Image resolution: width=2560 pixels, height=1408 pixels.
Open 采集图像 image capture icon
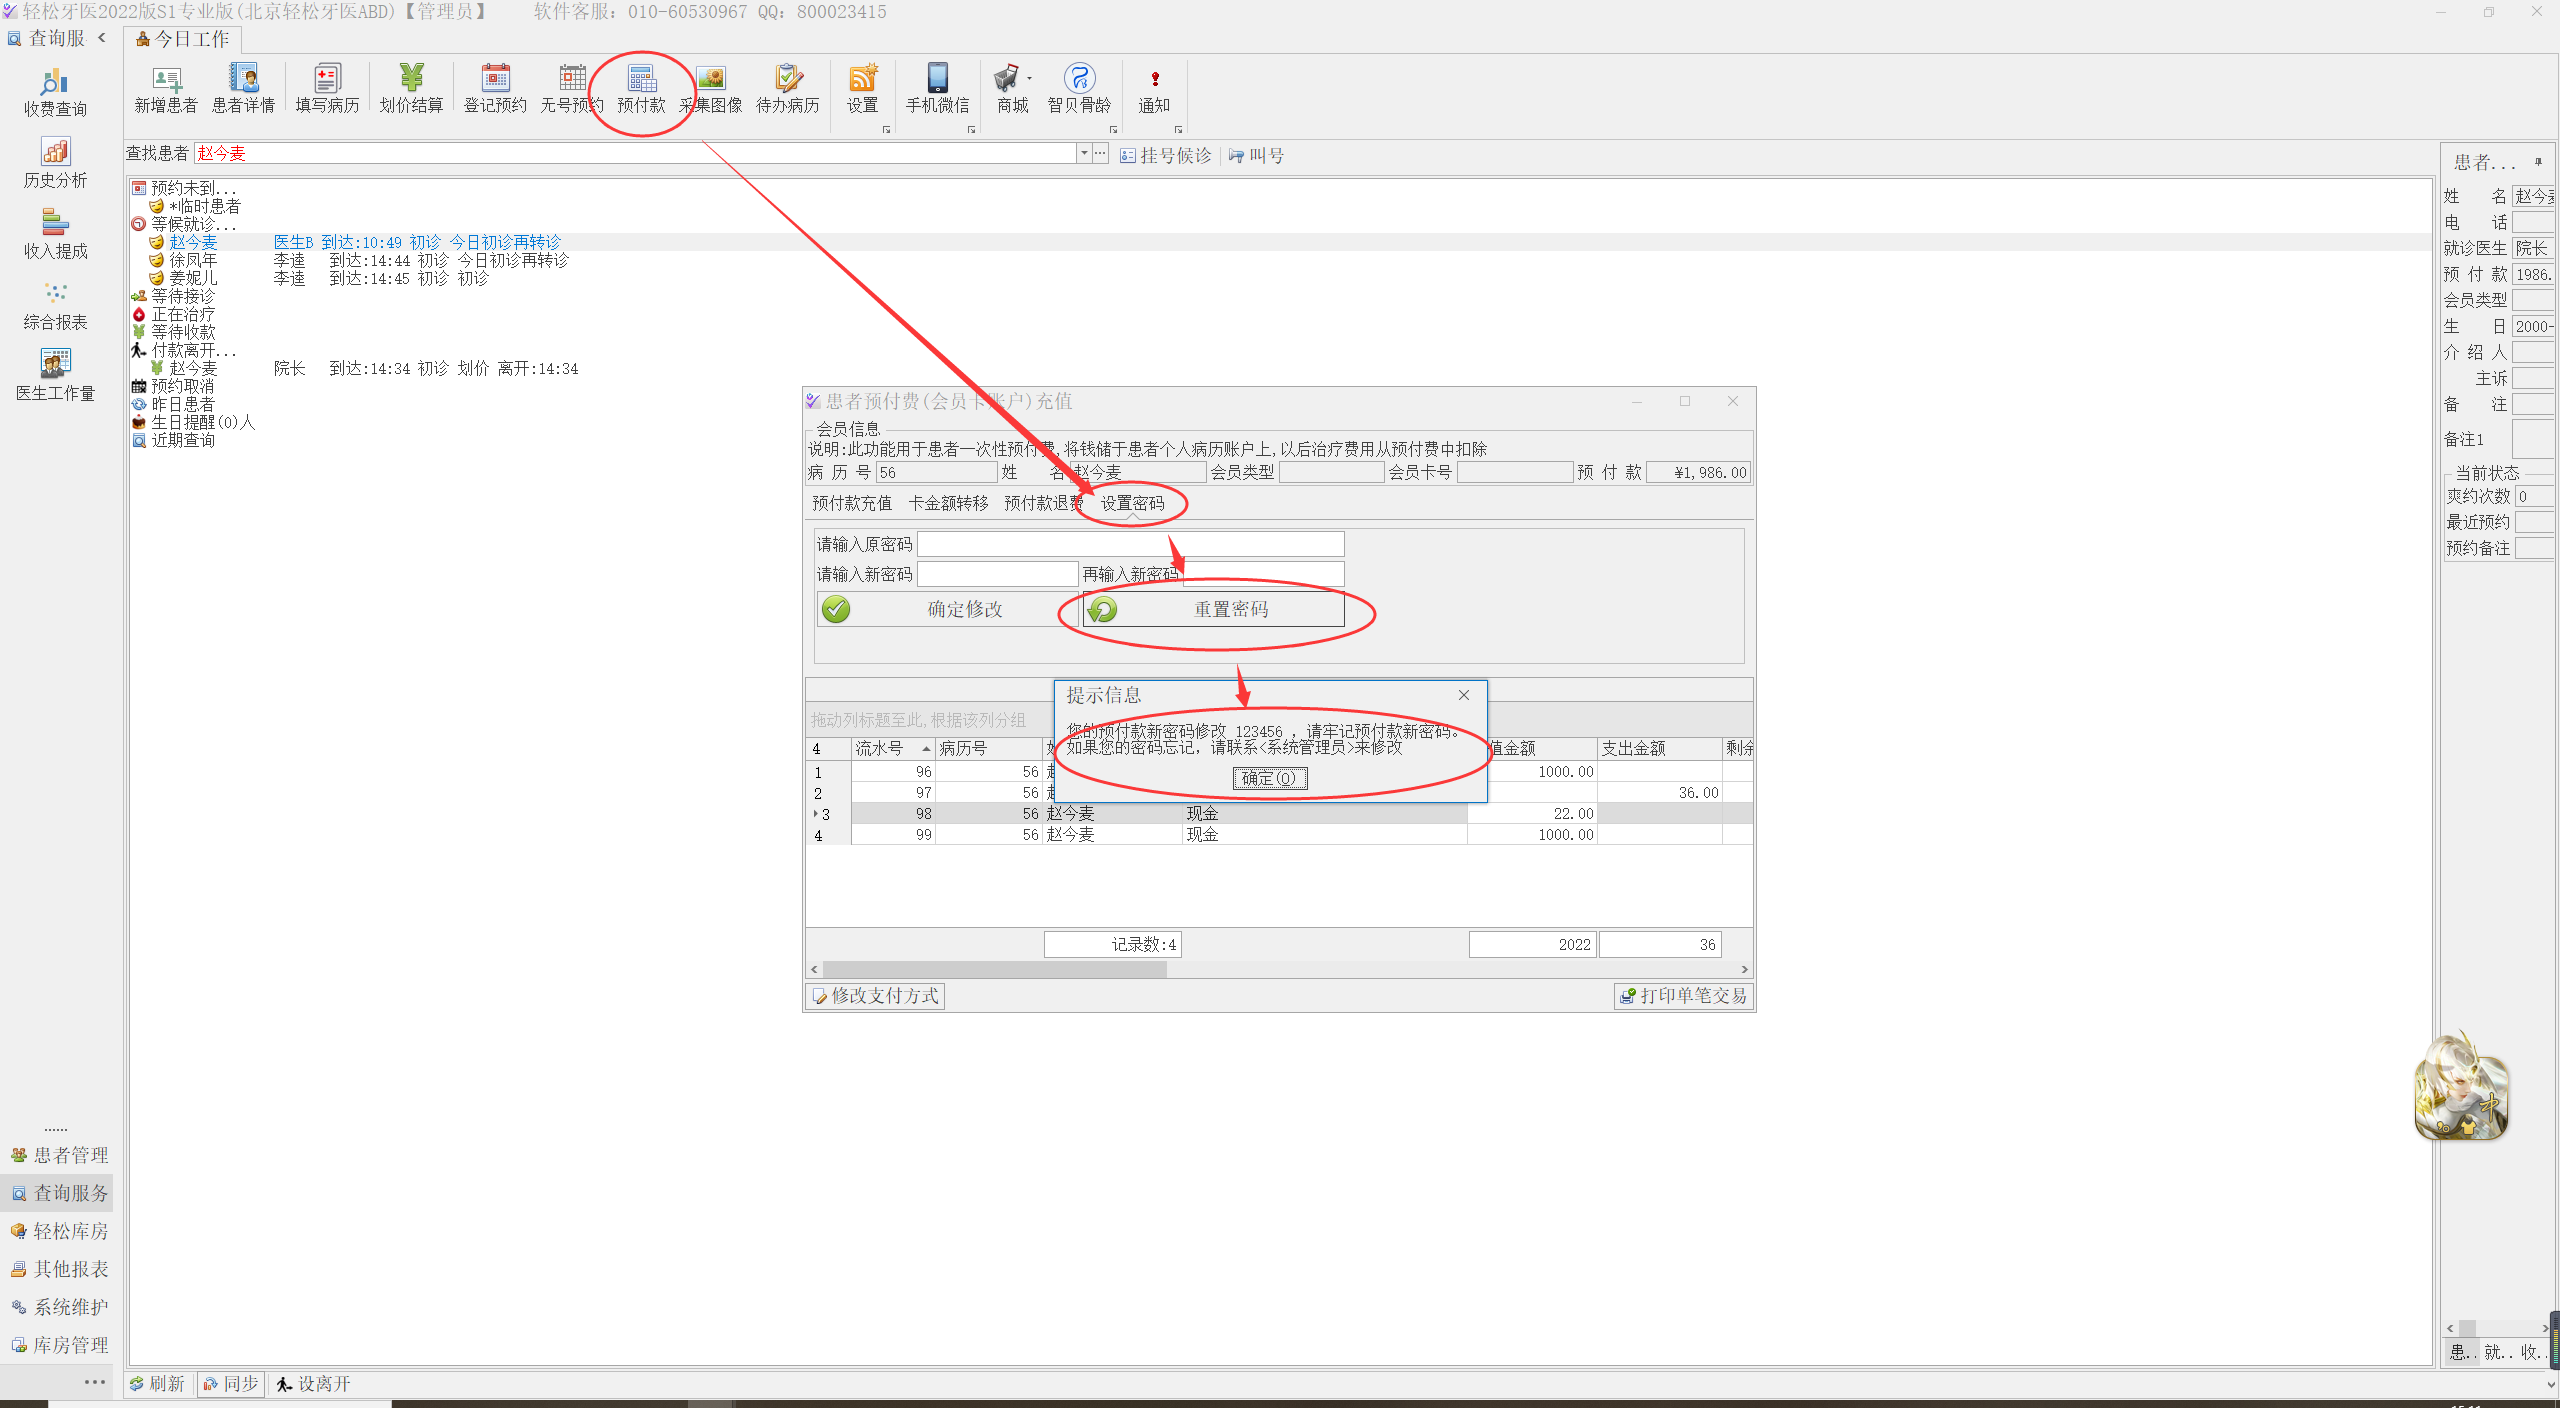click(x=711, y=89)
